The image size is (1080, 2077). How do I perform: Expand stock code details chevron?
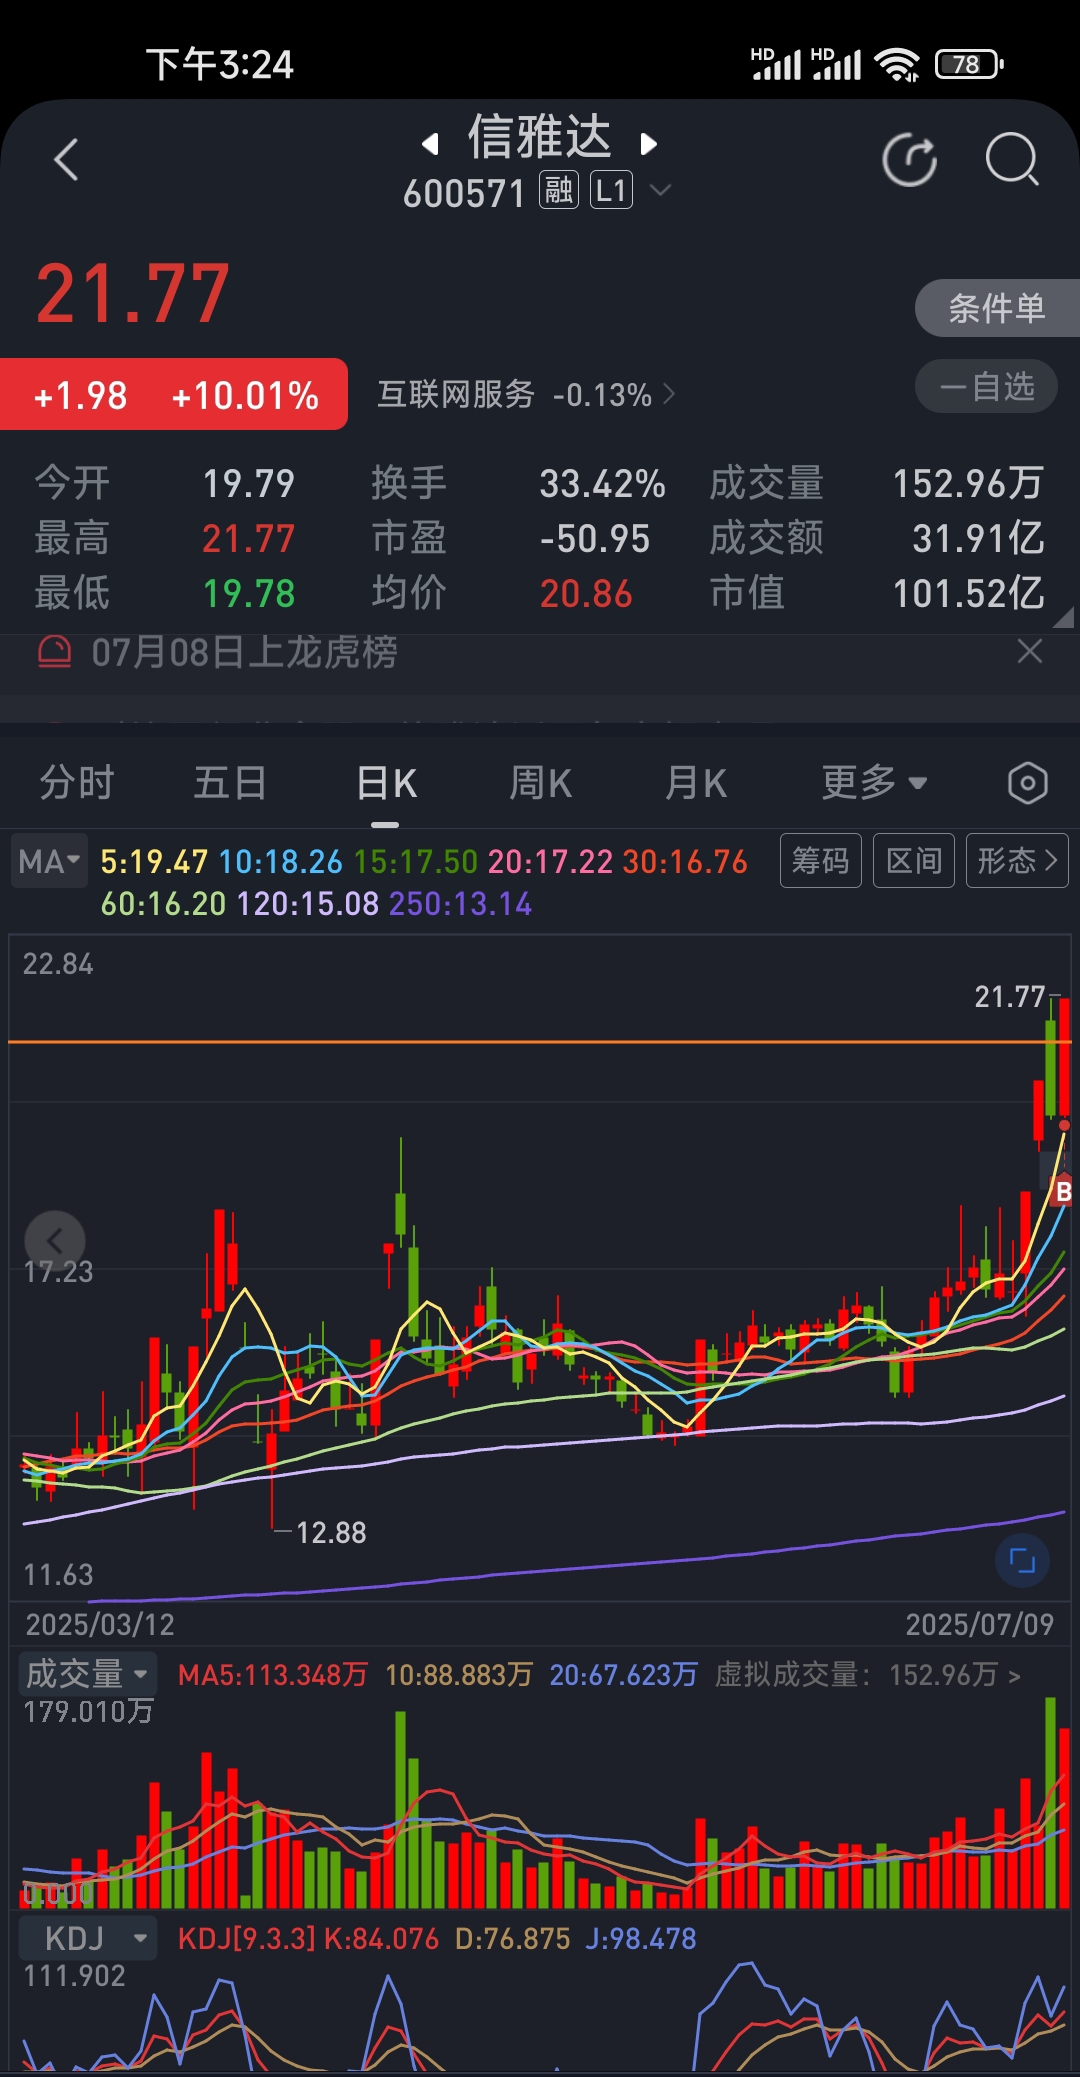click(660, 189)
